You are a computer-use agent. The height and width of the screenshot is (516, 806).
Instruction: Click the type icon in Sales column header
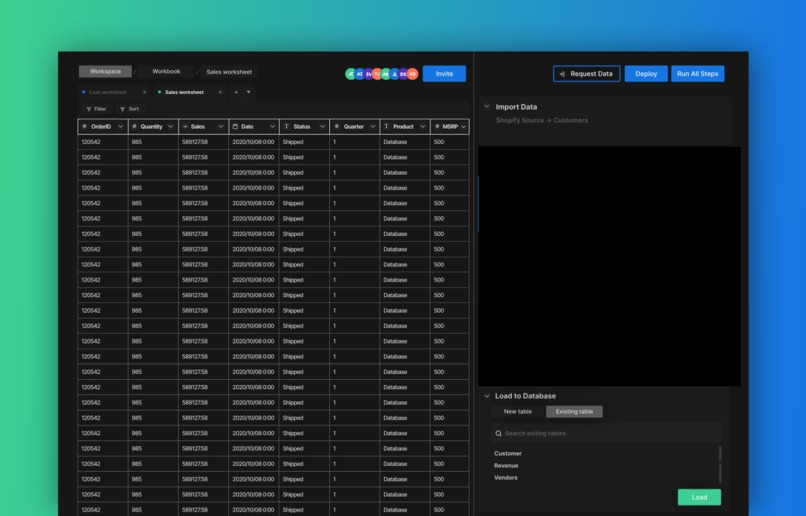[185, 126]
